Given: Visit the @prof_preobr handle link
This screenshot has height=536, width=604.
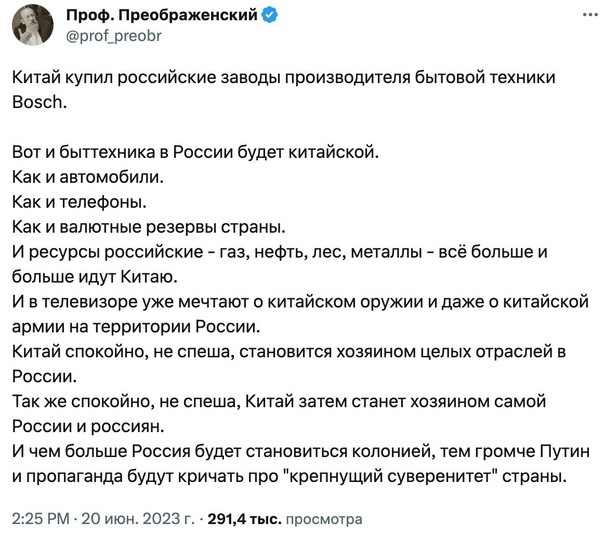Looking at the screenshot, I should click(114, 36).
